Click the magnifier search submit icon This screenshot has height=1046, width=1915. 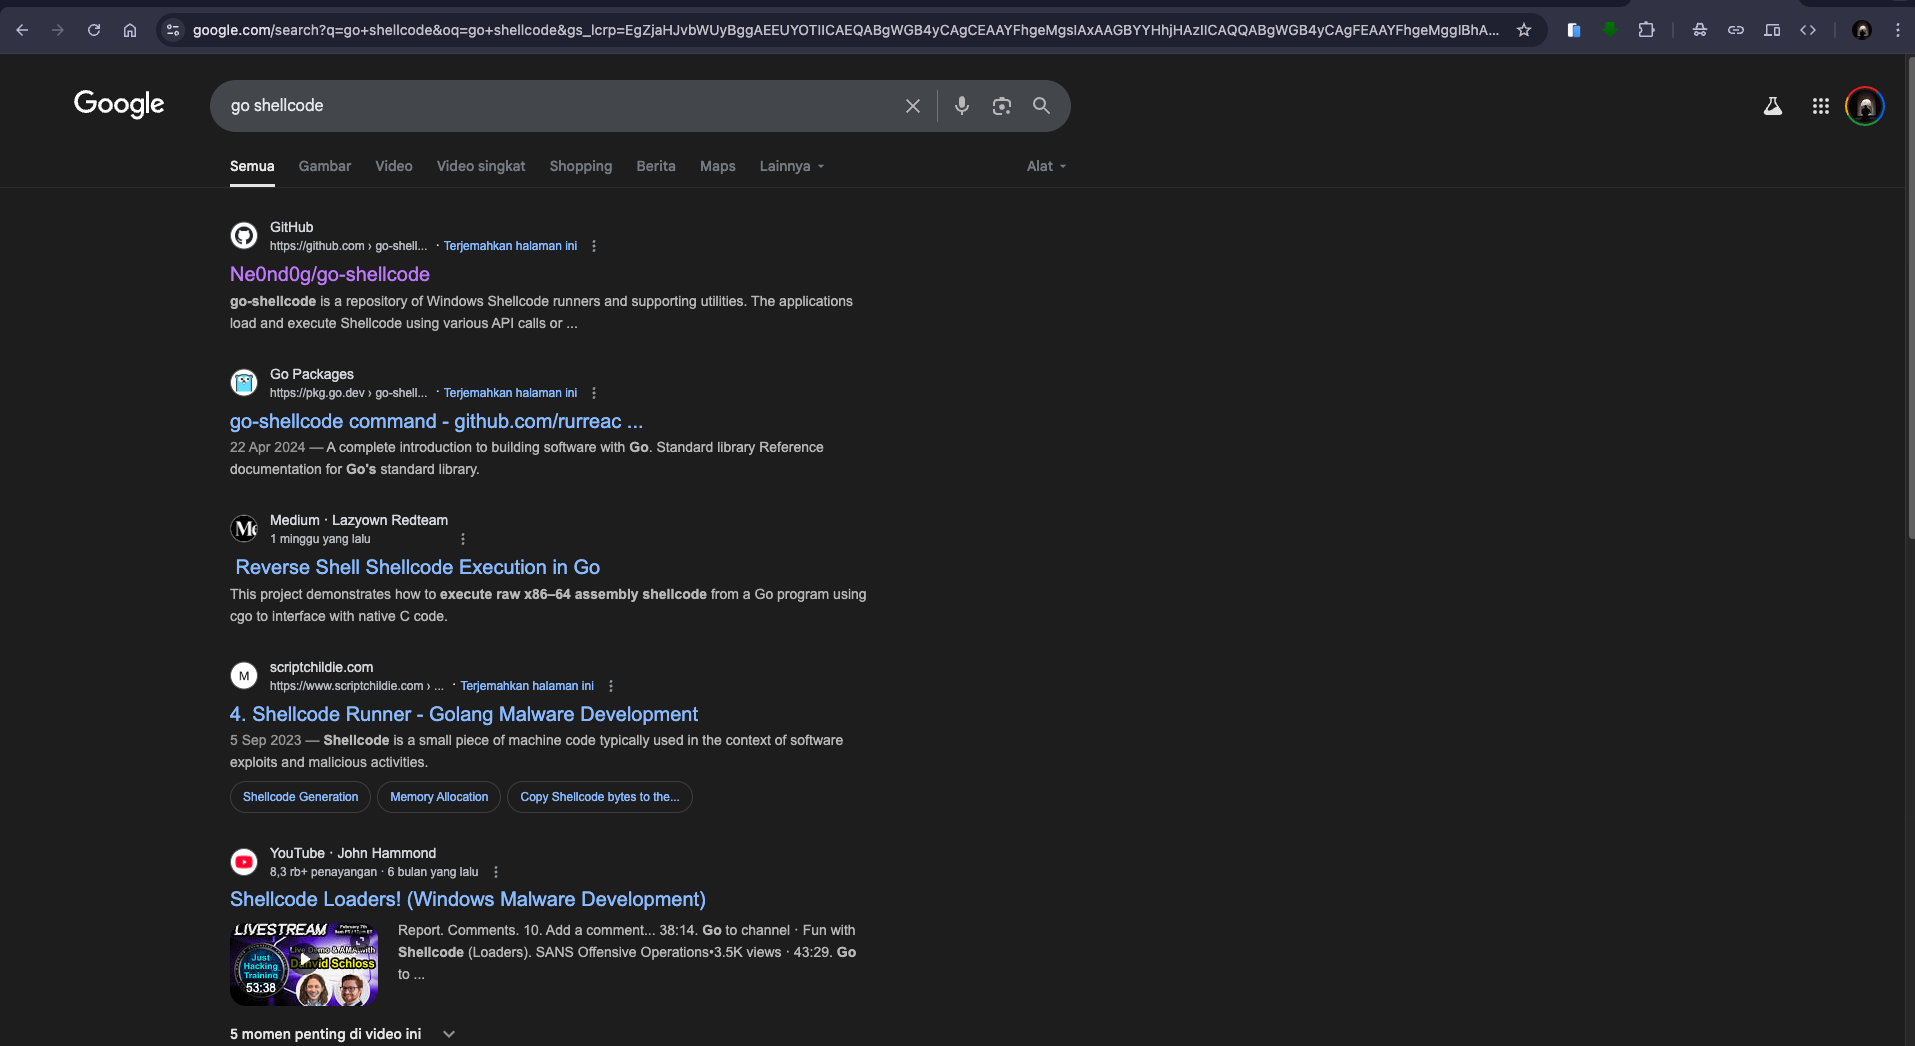(x=1041, y=106)
